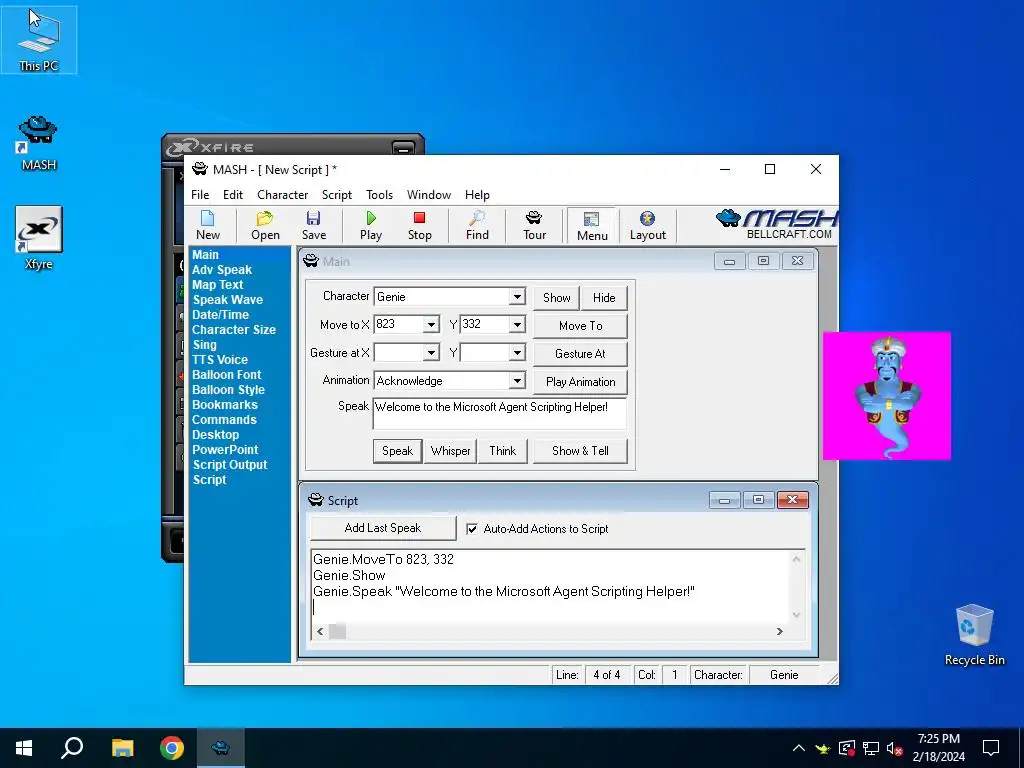Click the script horizontal scrollbar right arrow
This screenshot has height=768, width=1024.
pos(779,632)
